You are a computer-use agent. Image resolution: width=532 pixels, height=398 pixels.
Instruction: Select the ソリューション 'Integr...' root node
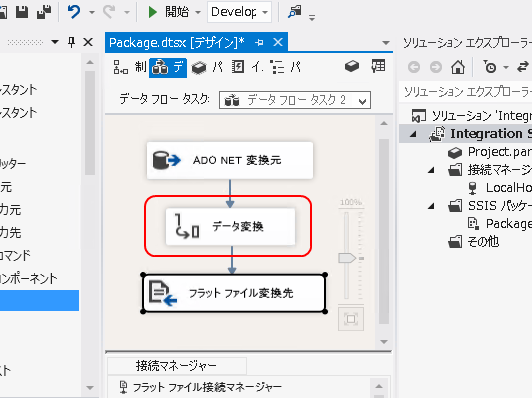coord(472,116)
